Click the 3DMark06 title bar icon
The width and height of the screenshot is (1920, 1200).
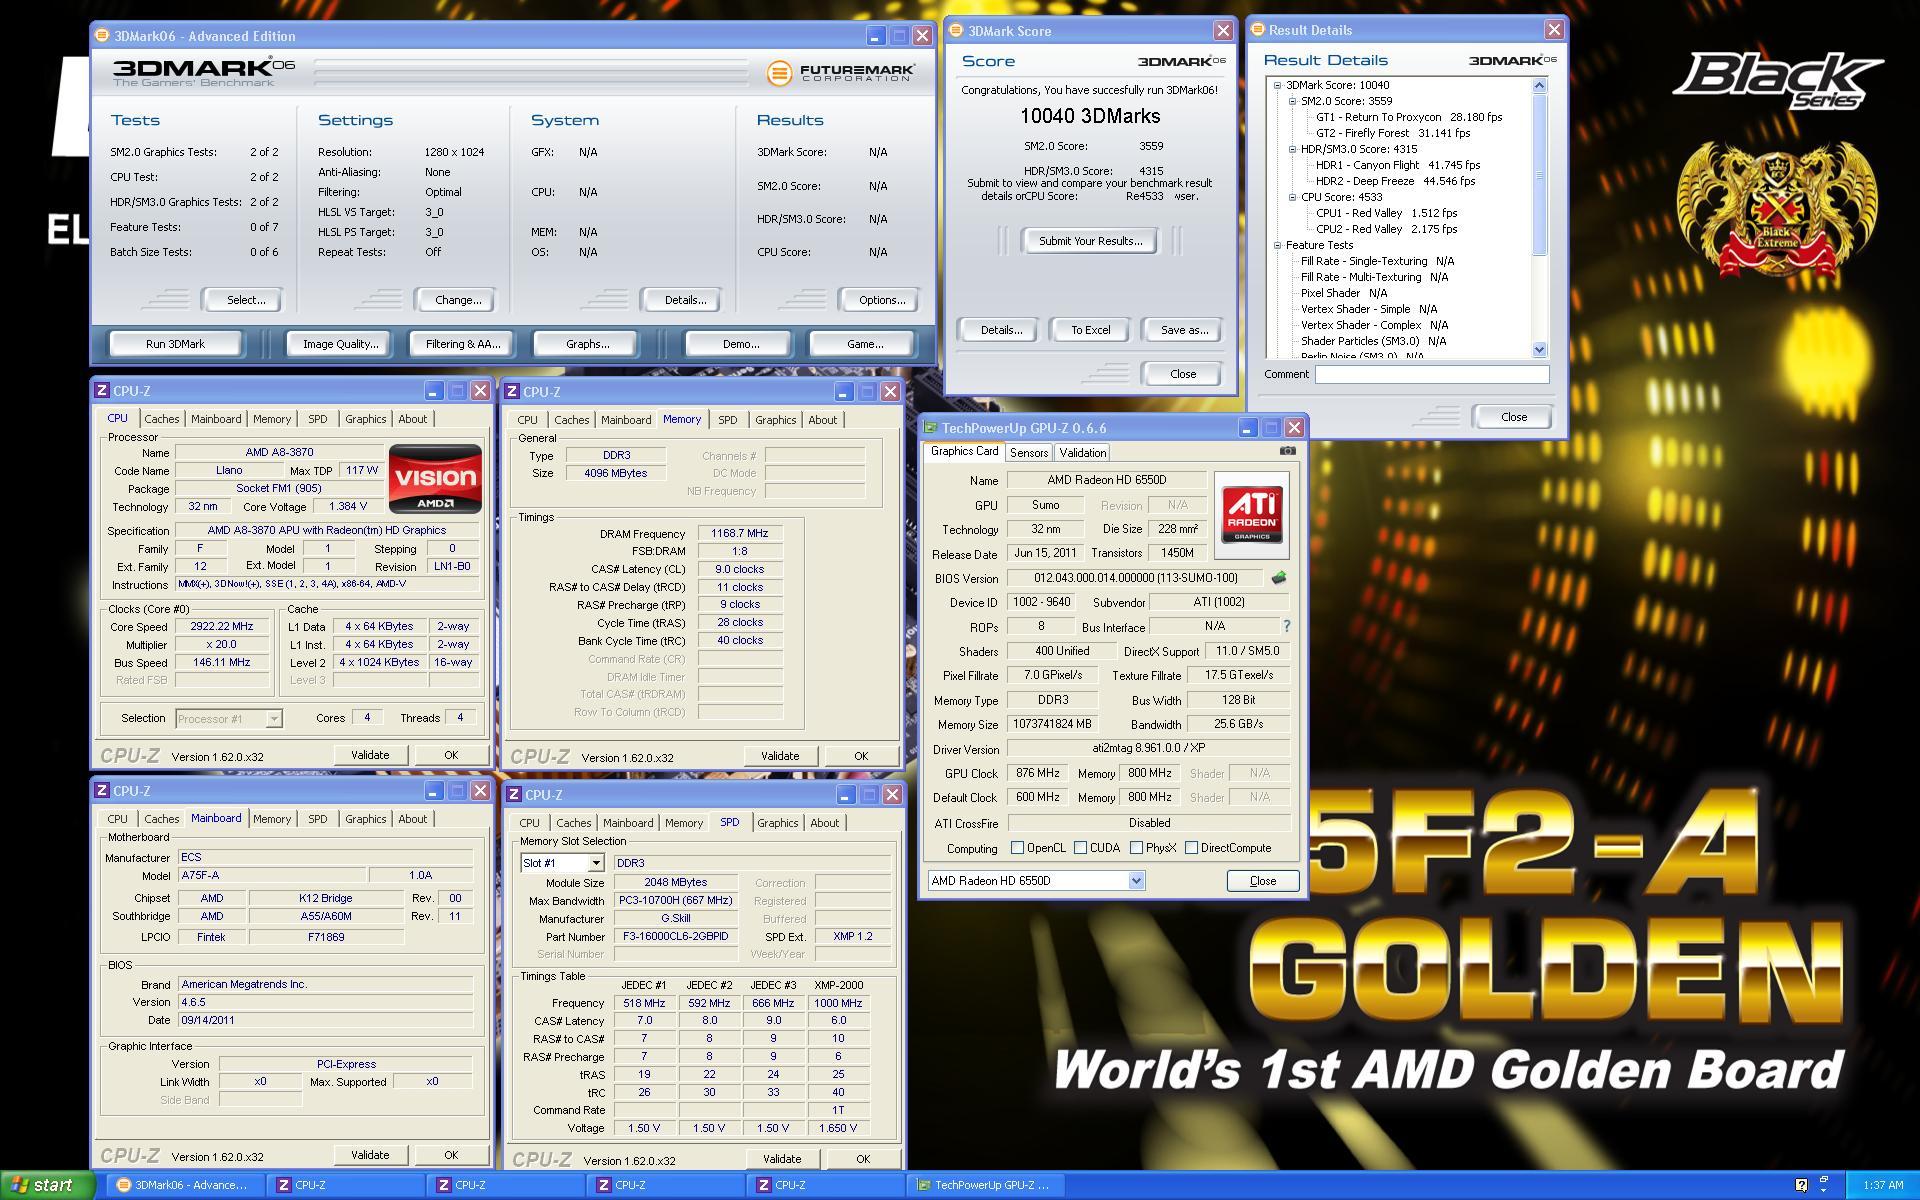point(101,36)
